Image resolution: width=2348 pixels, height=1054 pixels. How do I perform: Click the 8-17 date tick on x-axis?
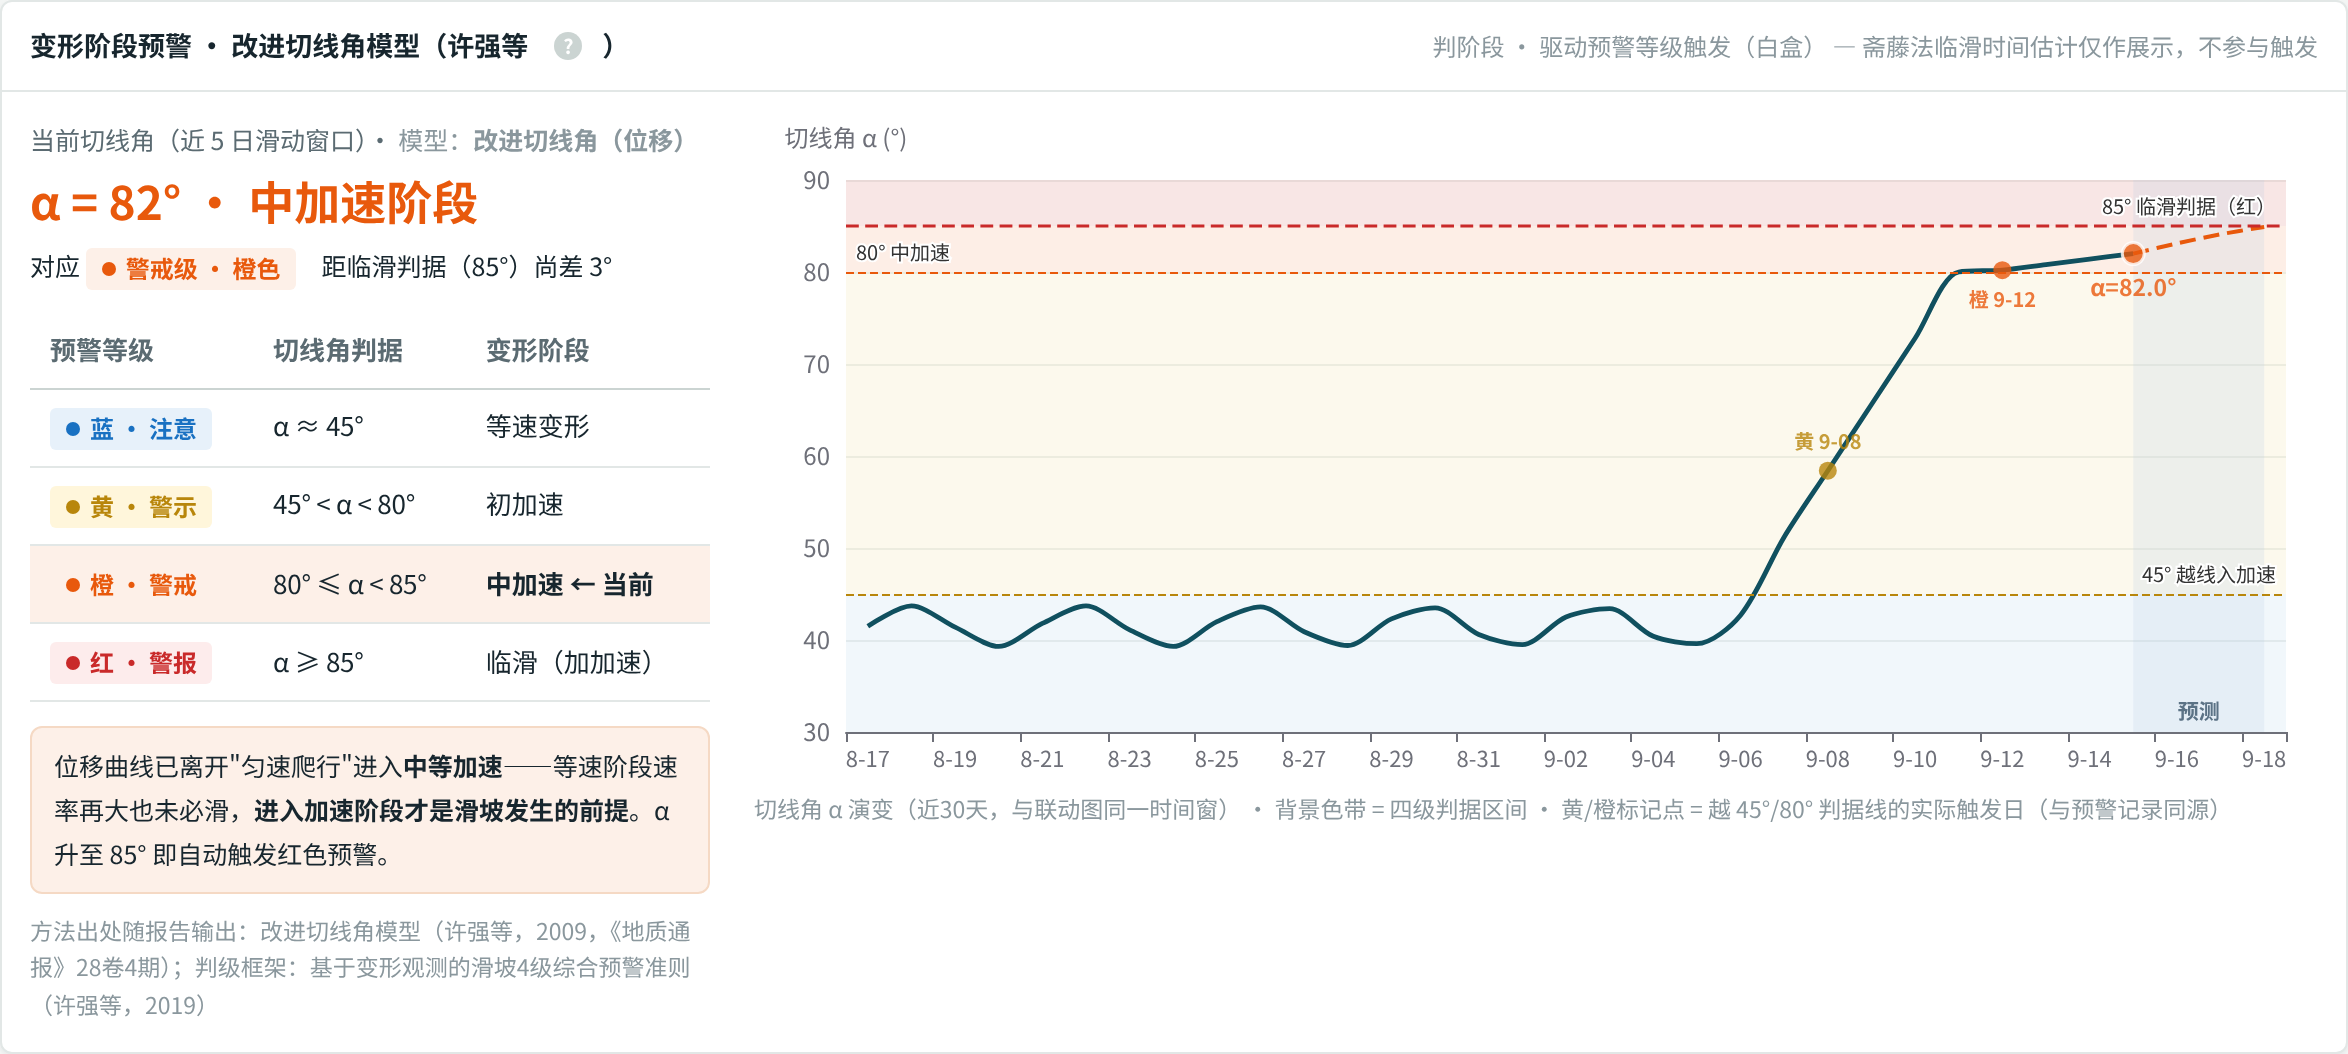[867, 760]
